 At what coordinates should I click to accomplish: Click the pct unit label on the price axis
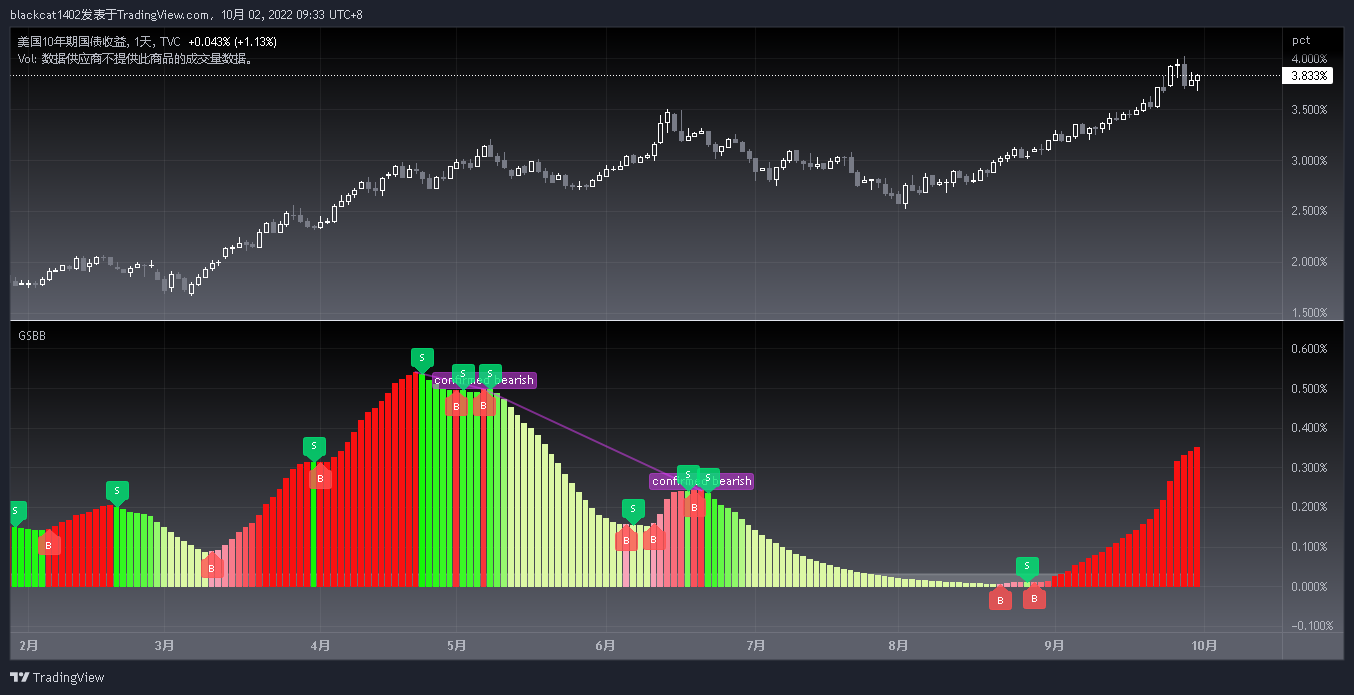(x=1301, y=40)
